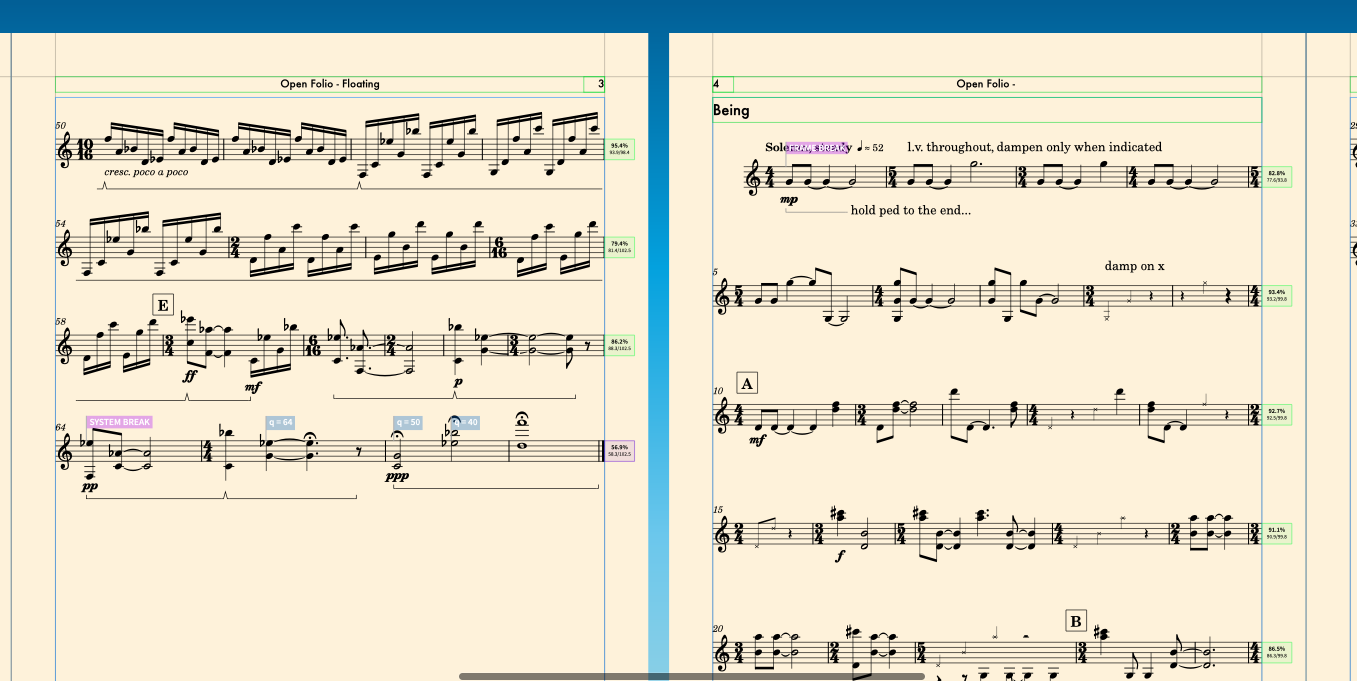Select the ff dynamic under rehearsal mark E
The width and height of the screenshot is (1357, 681).
click(190, 377)
